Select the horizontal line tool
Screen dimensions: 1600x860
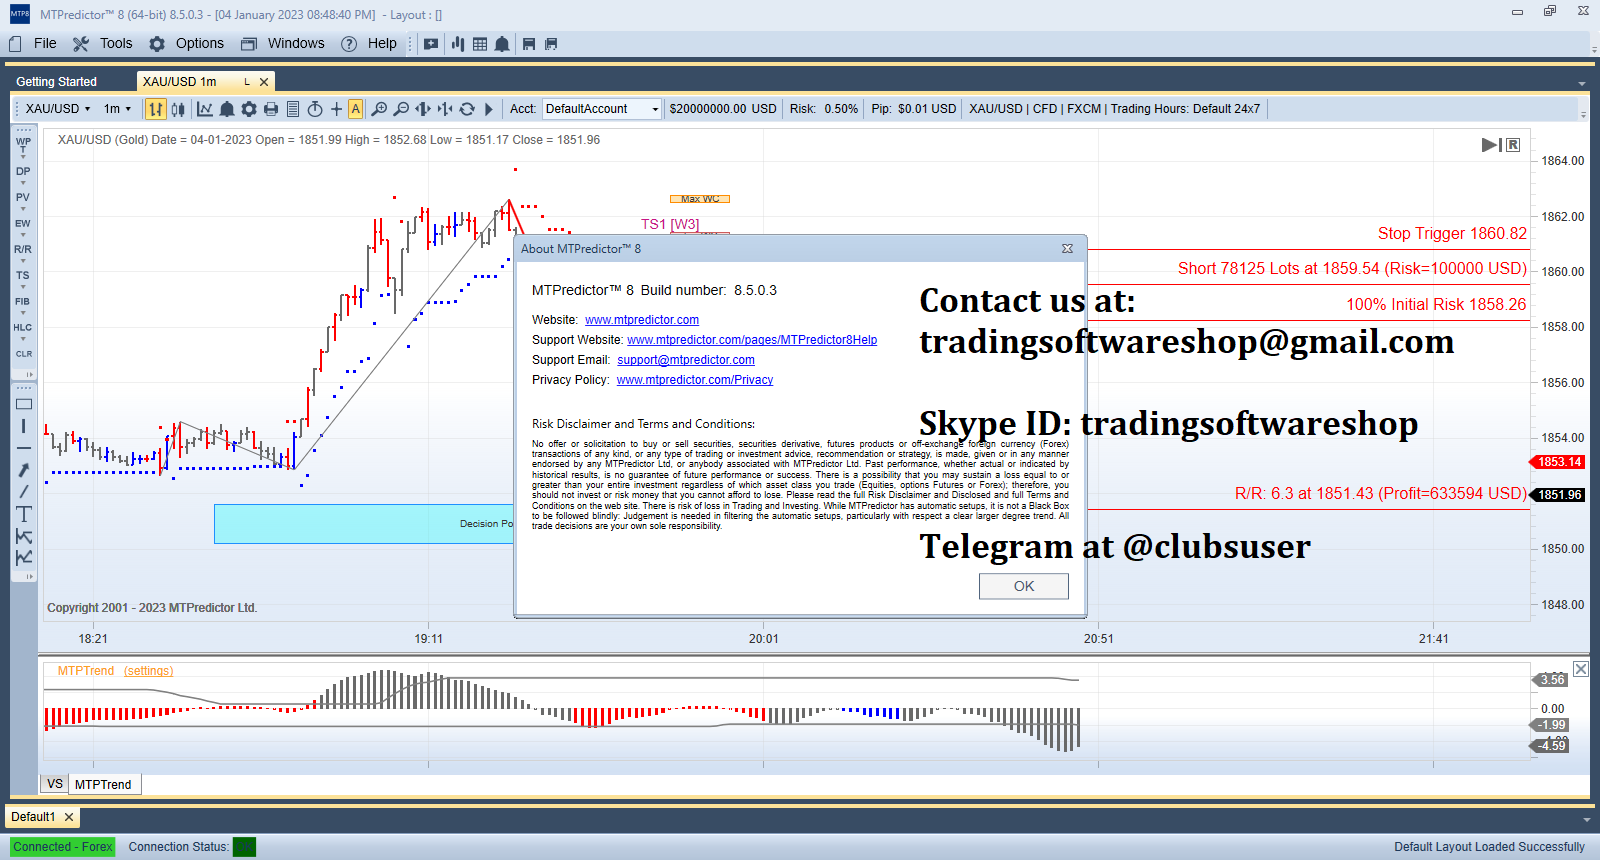click(24, 448)
